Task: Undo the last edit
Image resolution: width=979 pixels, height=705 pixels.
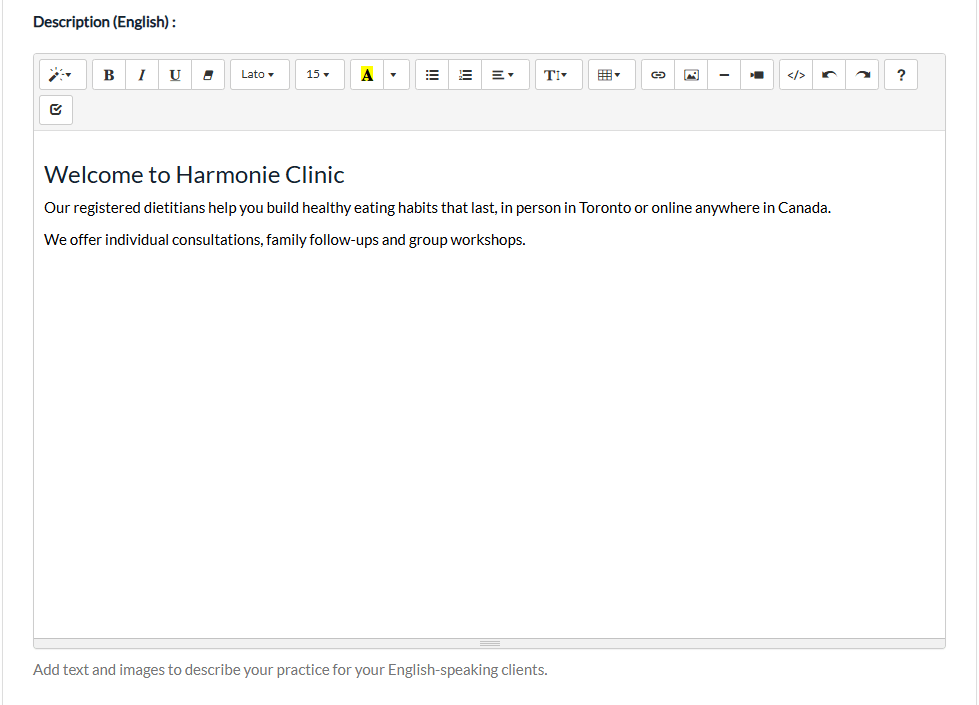Action: pyautogui.click(x=829, y=75)
